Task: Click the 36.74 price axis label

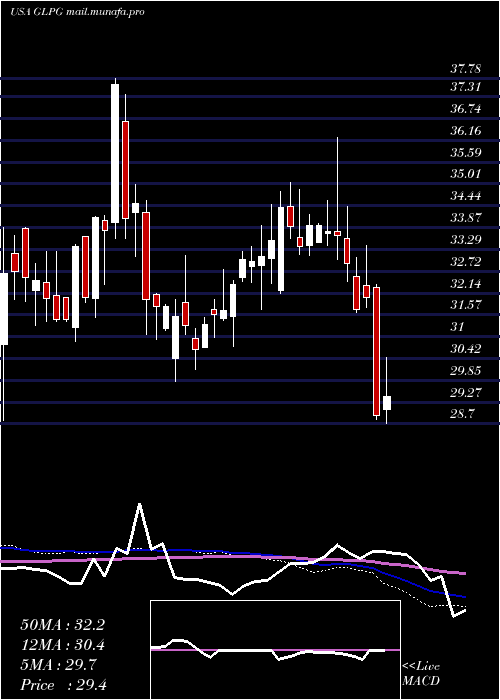Action: click(x=465, y=109)
